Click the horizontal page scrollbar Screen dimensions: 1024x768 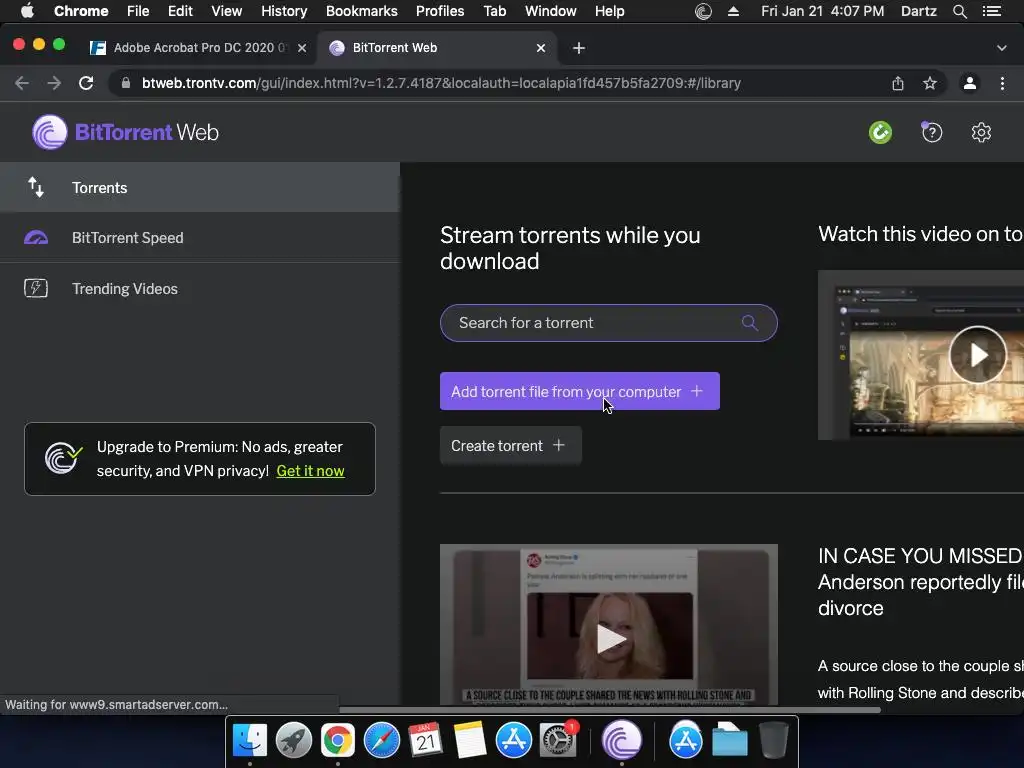pyautogui.click(x=610, y=710)
